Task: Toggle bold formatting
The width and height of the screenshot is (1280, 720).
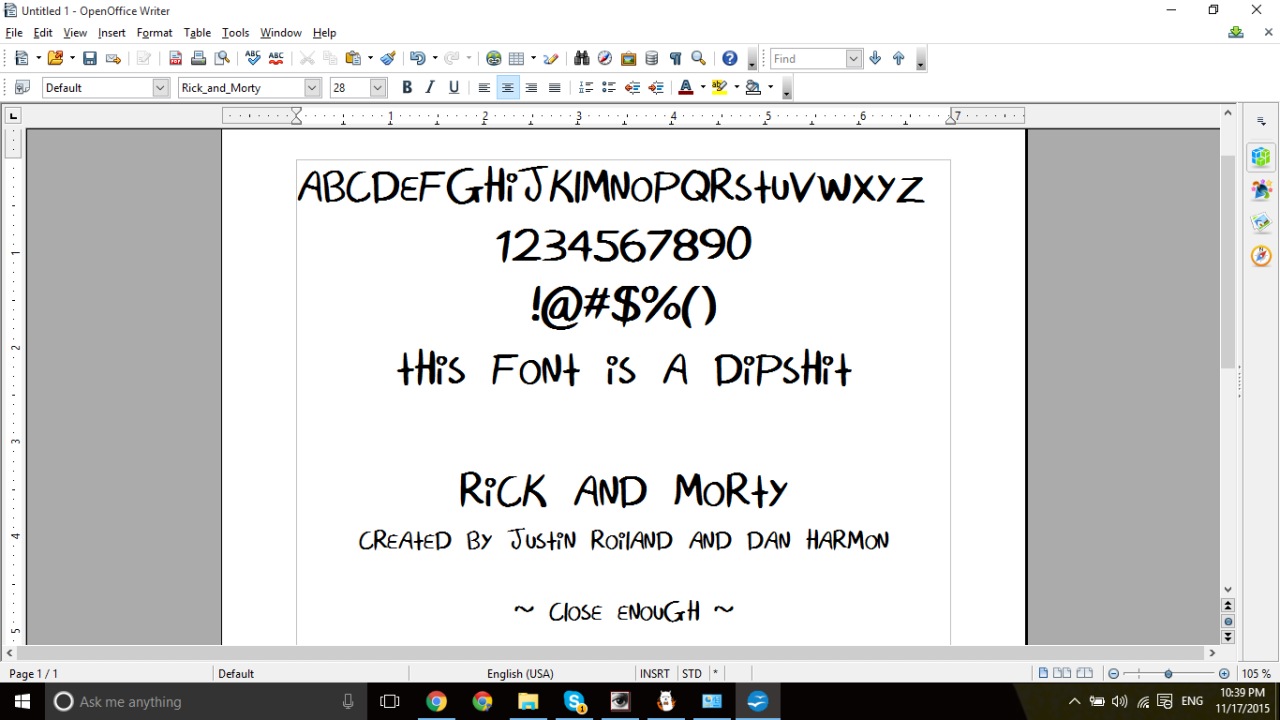Action: click(x=407, y=88)
